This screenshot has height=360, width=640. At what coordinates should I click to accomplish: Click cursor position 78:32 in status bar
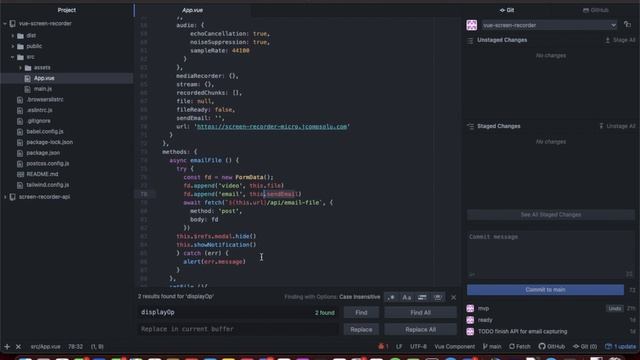(x=76, y=347)
